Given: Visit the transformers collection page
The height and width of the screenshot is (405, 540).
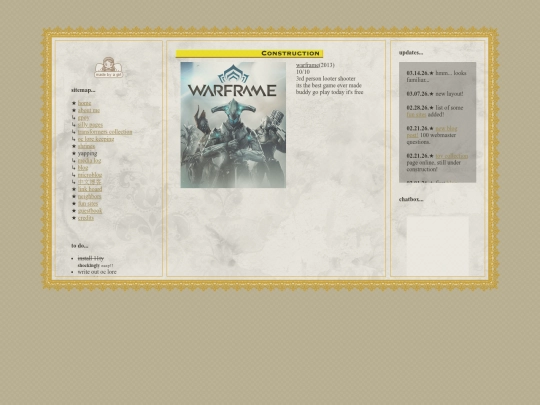Looking at the screenshot, I should 105,132.
